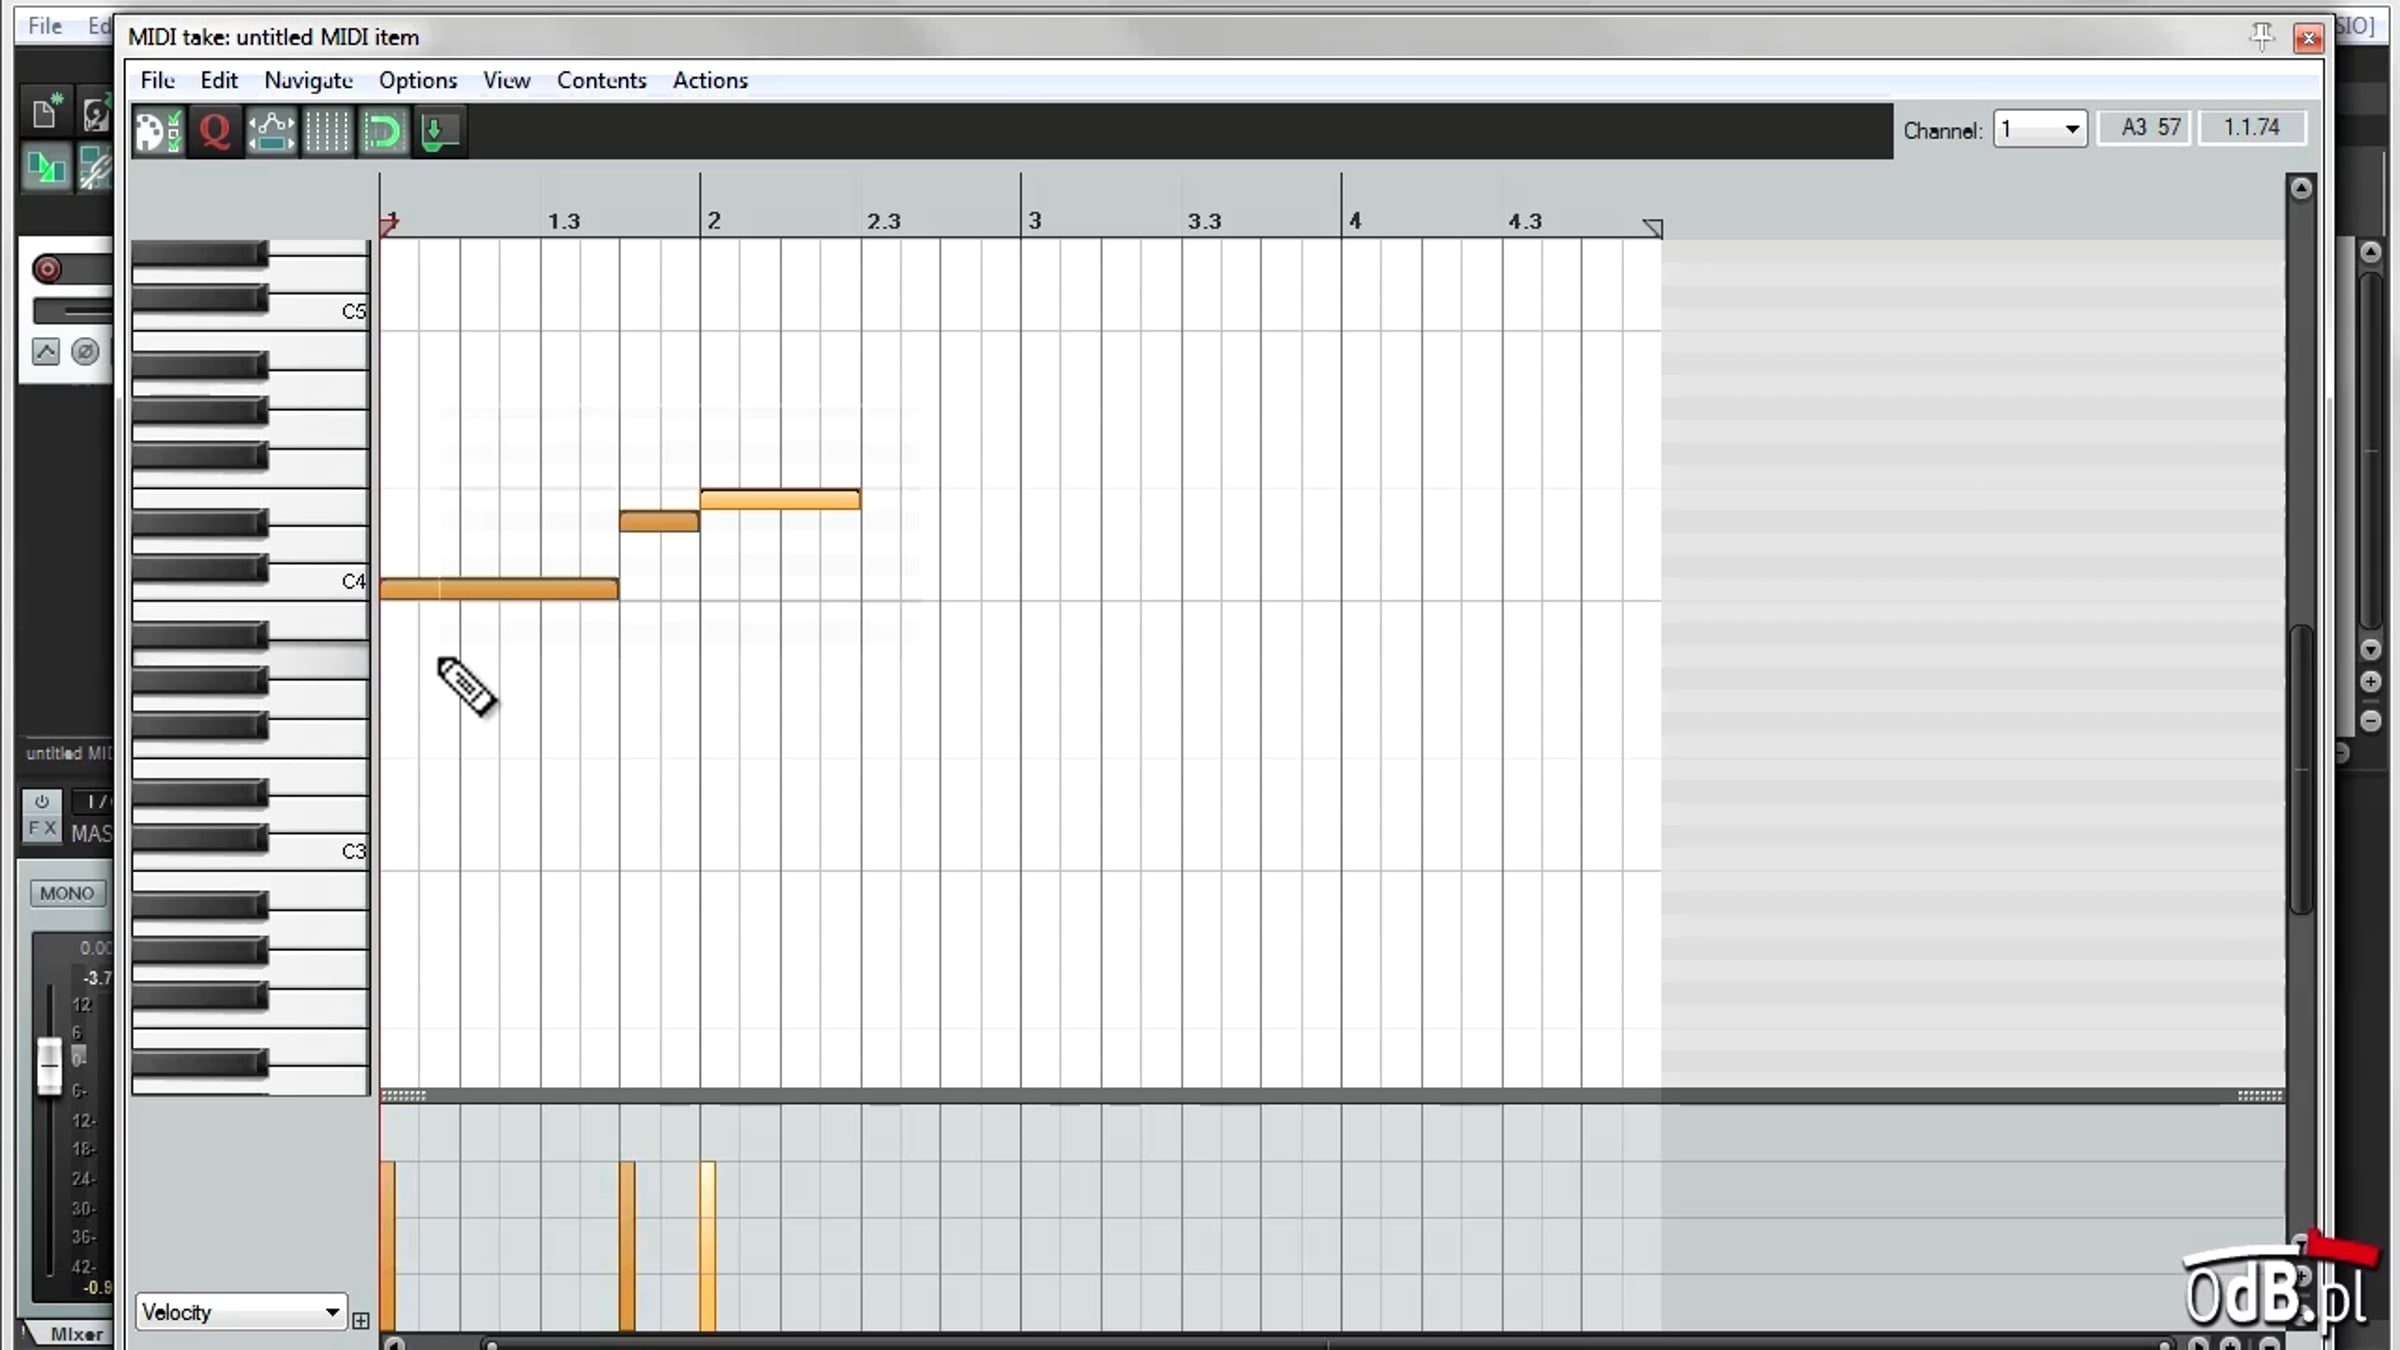Click the track phase invert icon
2400x1350 pixels.
click(x=86, y=352)
